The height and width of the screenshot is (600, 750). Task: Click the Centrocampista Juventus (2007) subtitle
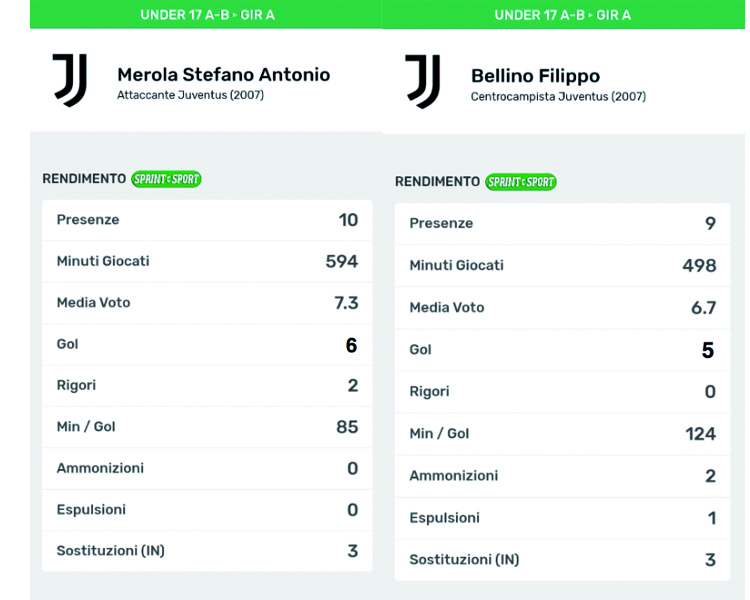coord(558,97)
